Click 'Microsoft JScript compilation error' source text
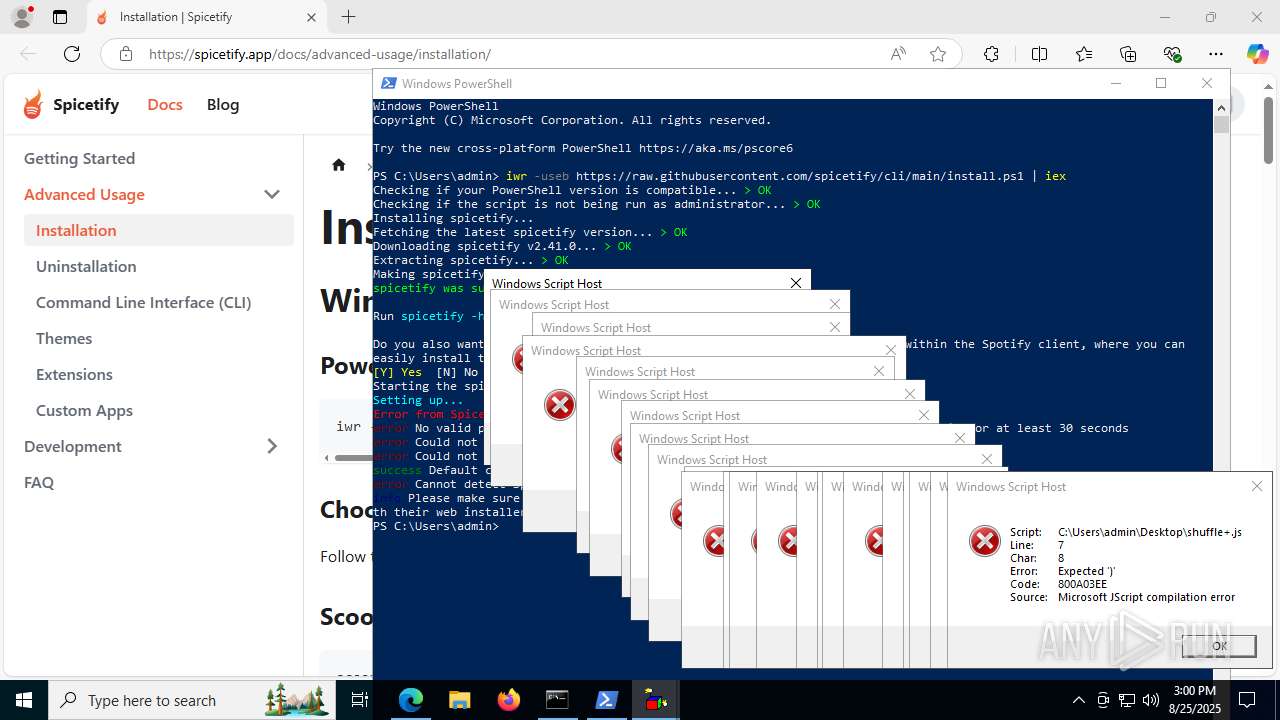 point(1146,597)
